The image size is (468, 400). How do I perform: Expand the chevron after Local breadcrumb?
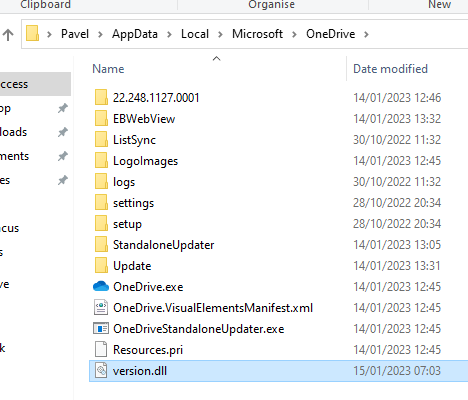click(220, 34)
